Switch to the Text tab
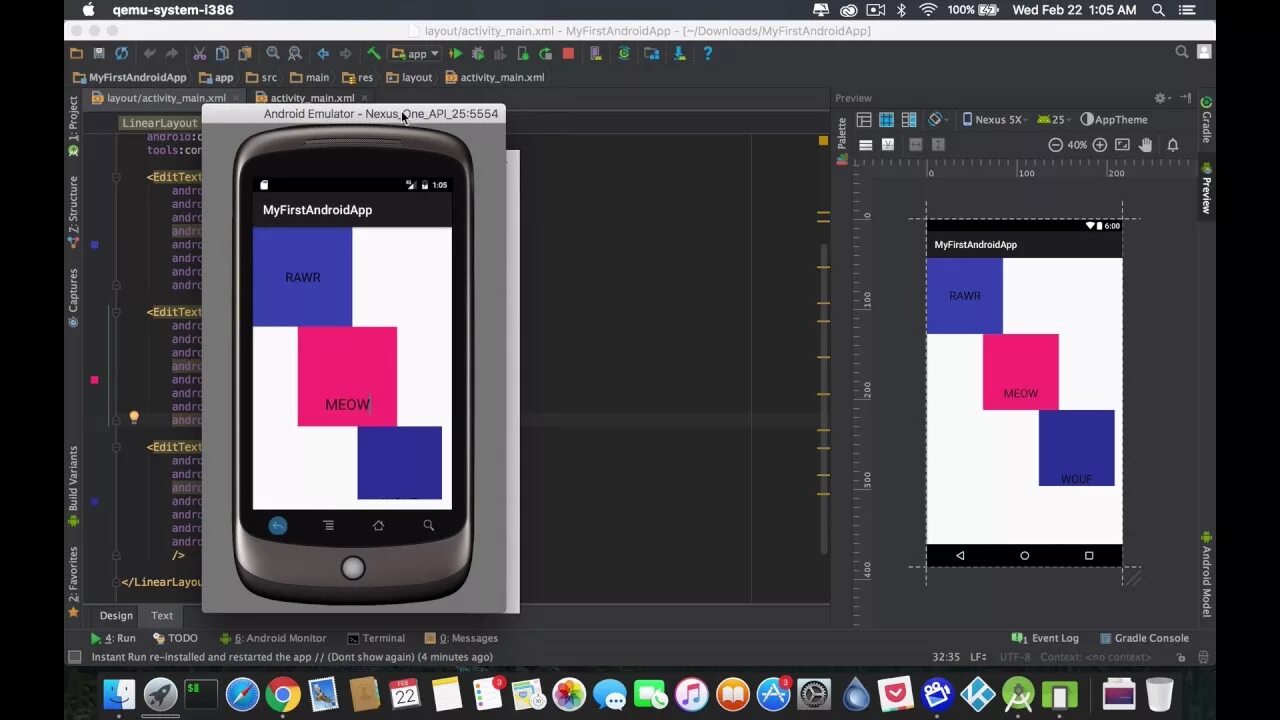This screenshot has height=720, width=1280. [162, 616]
